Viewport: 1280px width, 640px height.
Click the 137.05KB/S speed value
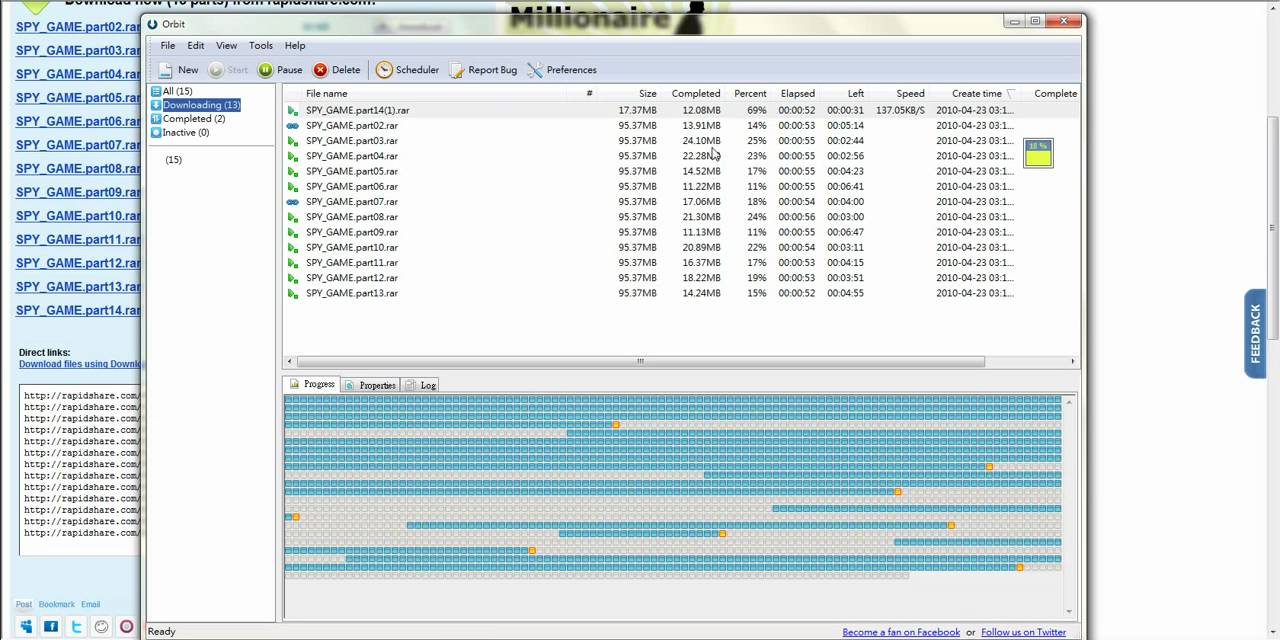900,110
